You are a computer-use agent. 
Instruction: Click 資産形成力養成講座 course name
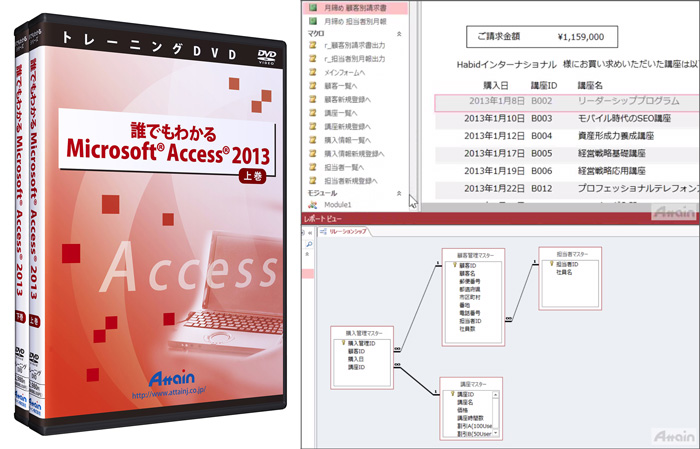tap(616, 136)
